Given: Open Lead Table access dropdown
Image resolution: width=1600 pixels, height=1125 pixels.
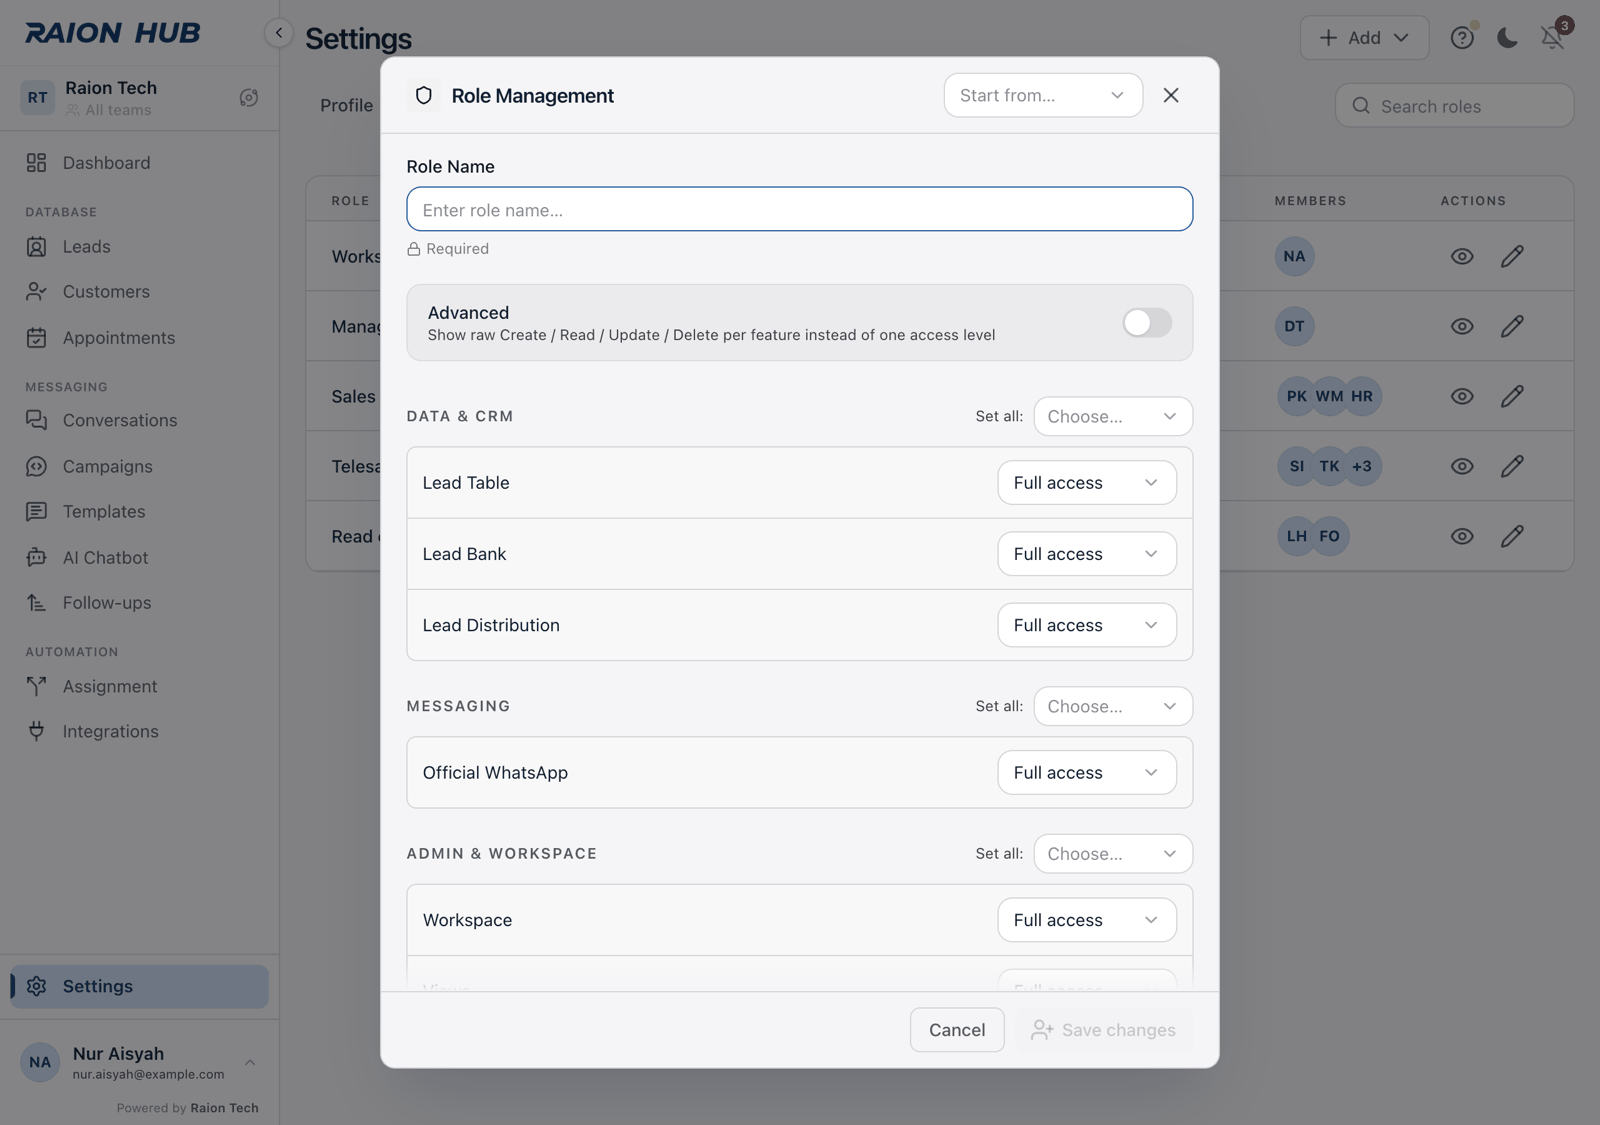Looking at the screenshot, I should point(1087,483).
